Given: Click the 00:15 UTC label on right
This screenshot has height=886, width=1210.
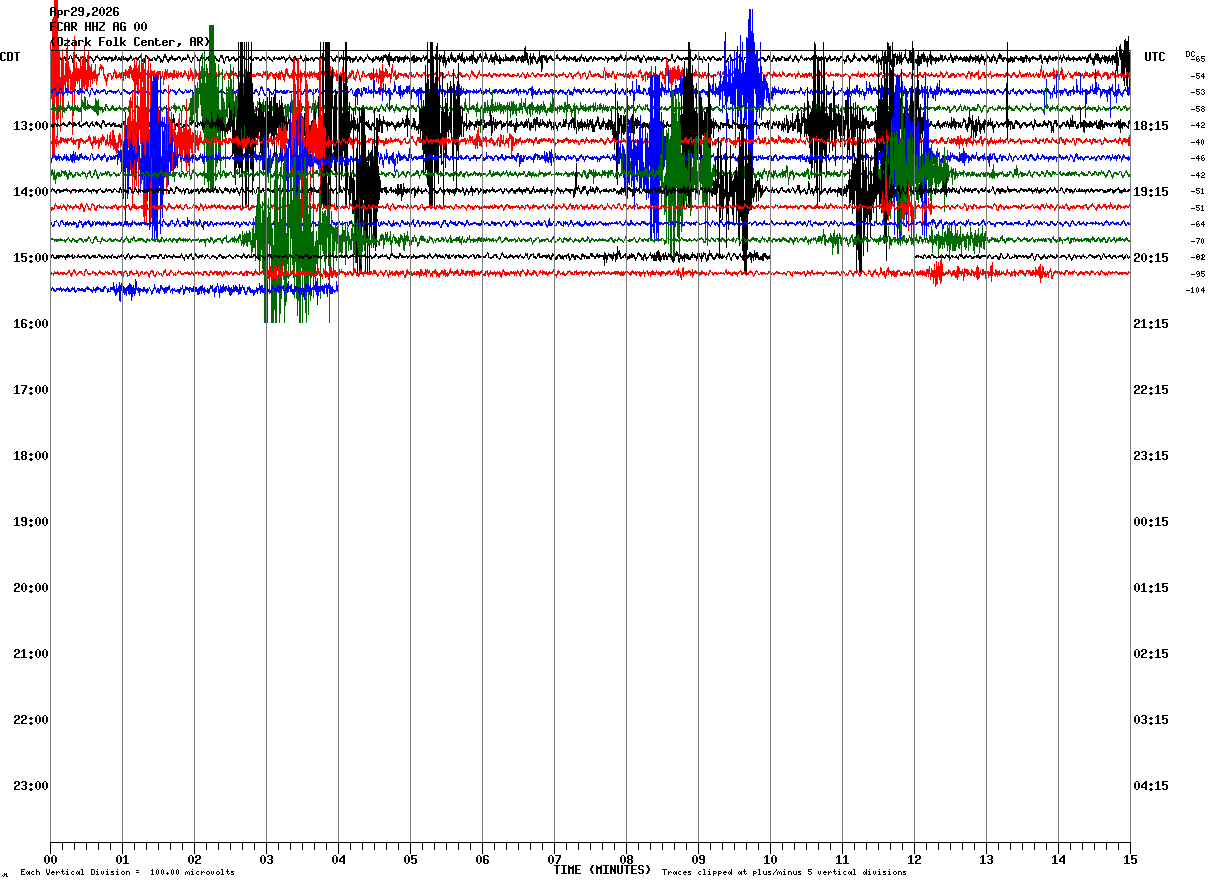Looking at the screenshot, I should [x=1151, y=522].
